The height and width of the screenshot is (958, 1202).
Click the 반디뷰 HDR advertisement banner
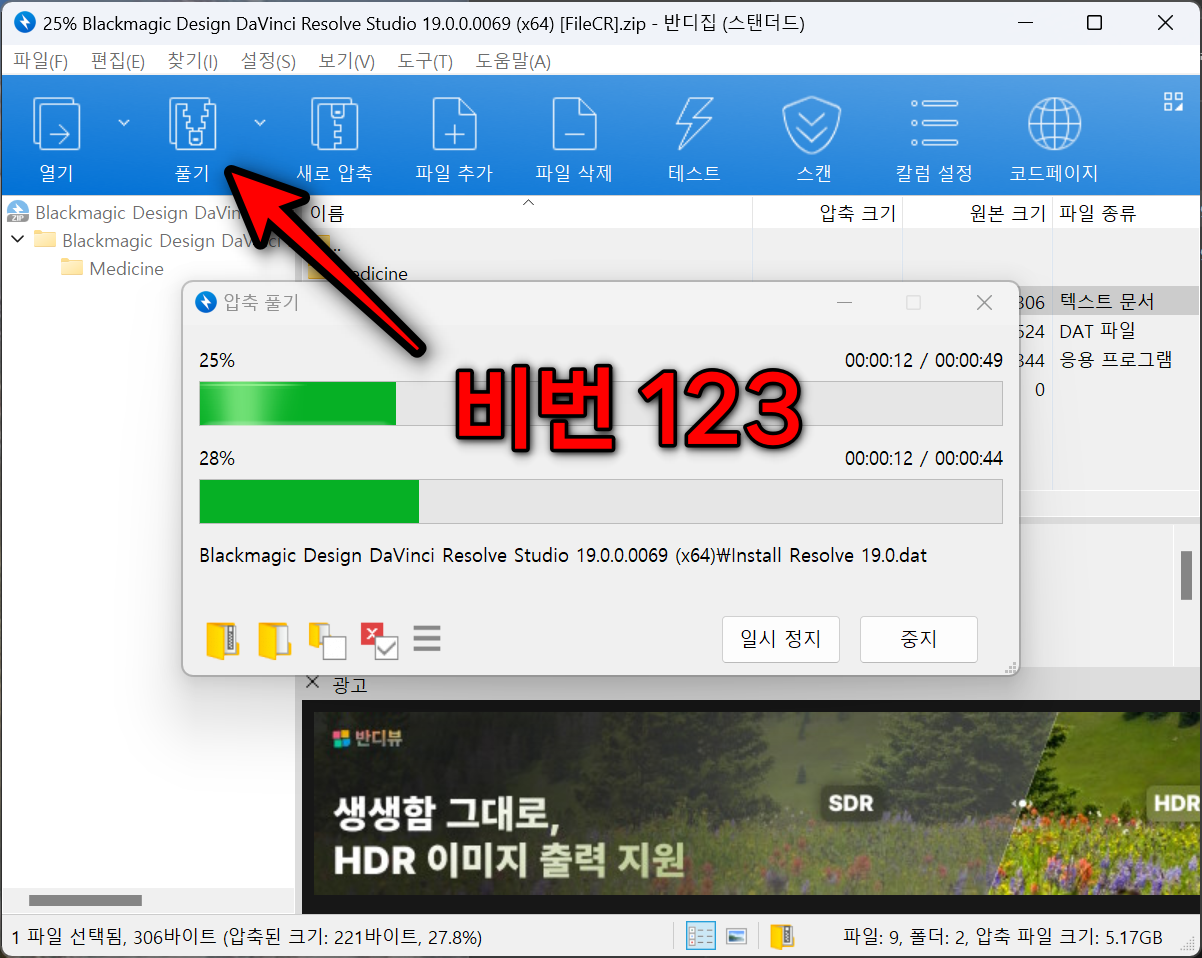(757, 802)
